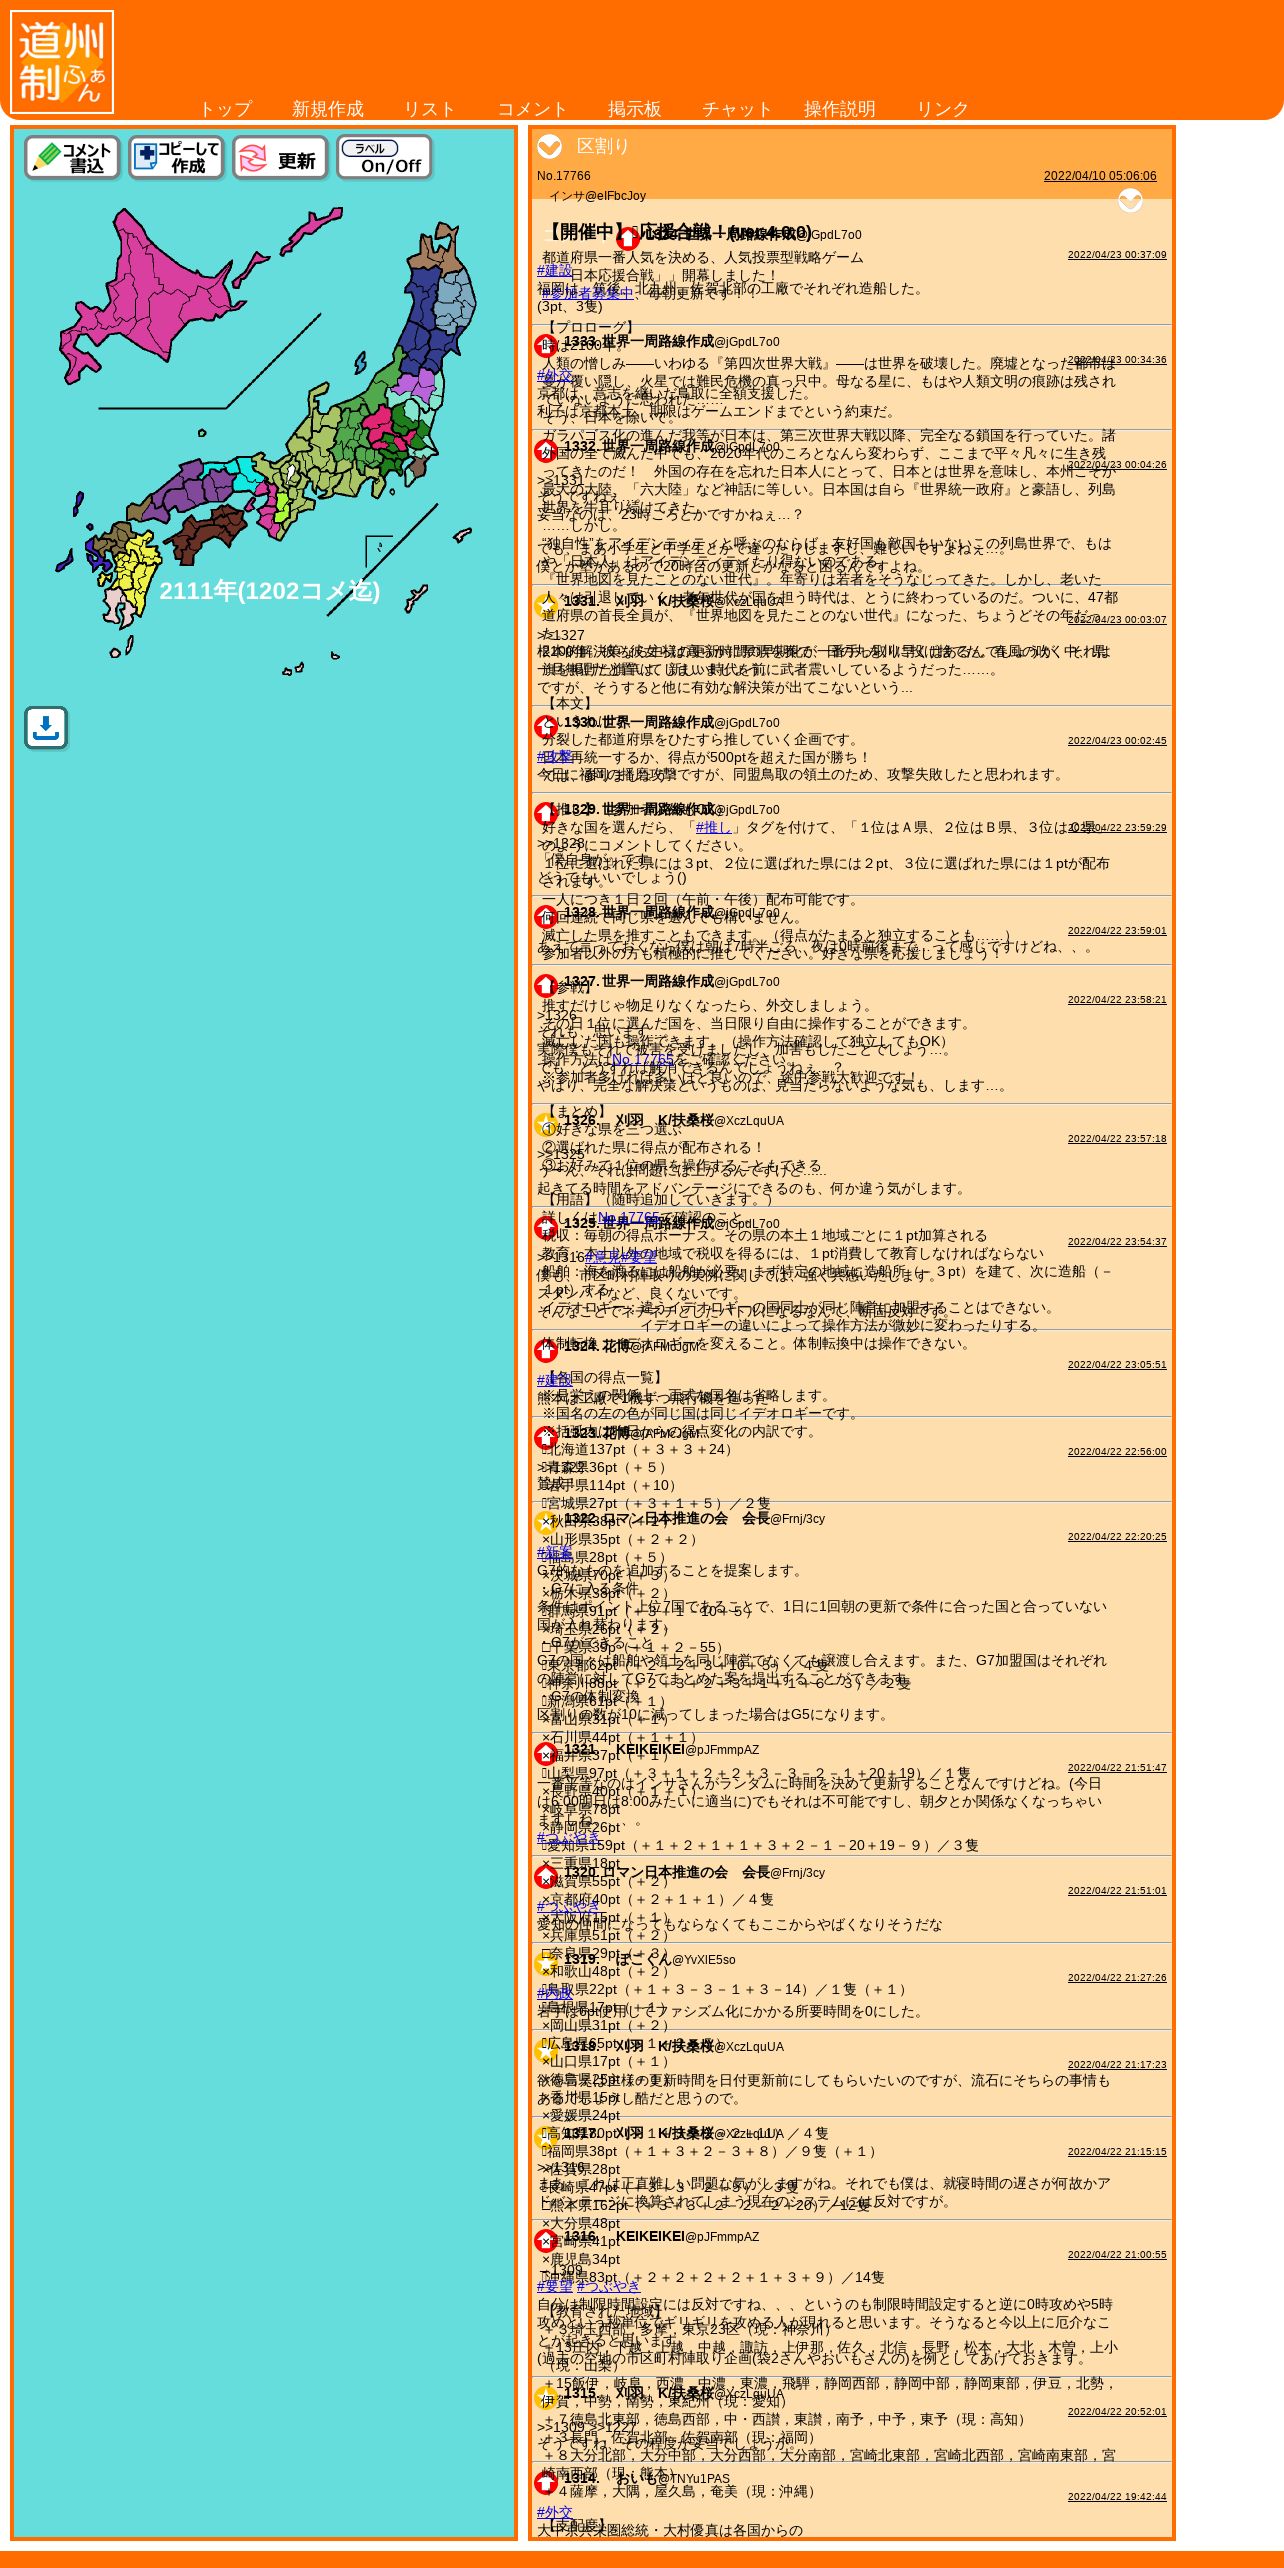1284x2568 pixels.
Task: Click red arrow icon beside comment 1329
Action: [x=545, y=813]
